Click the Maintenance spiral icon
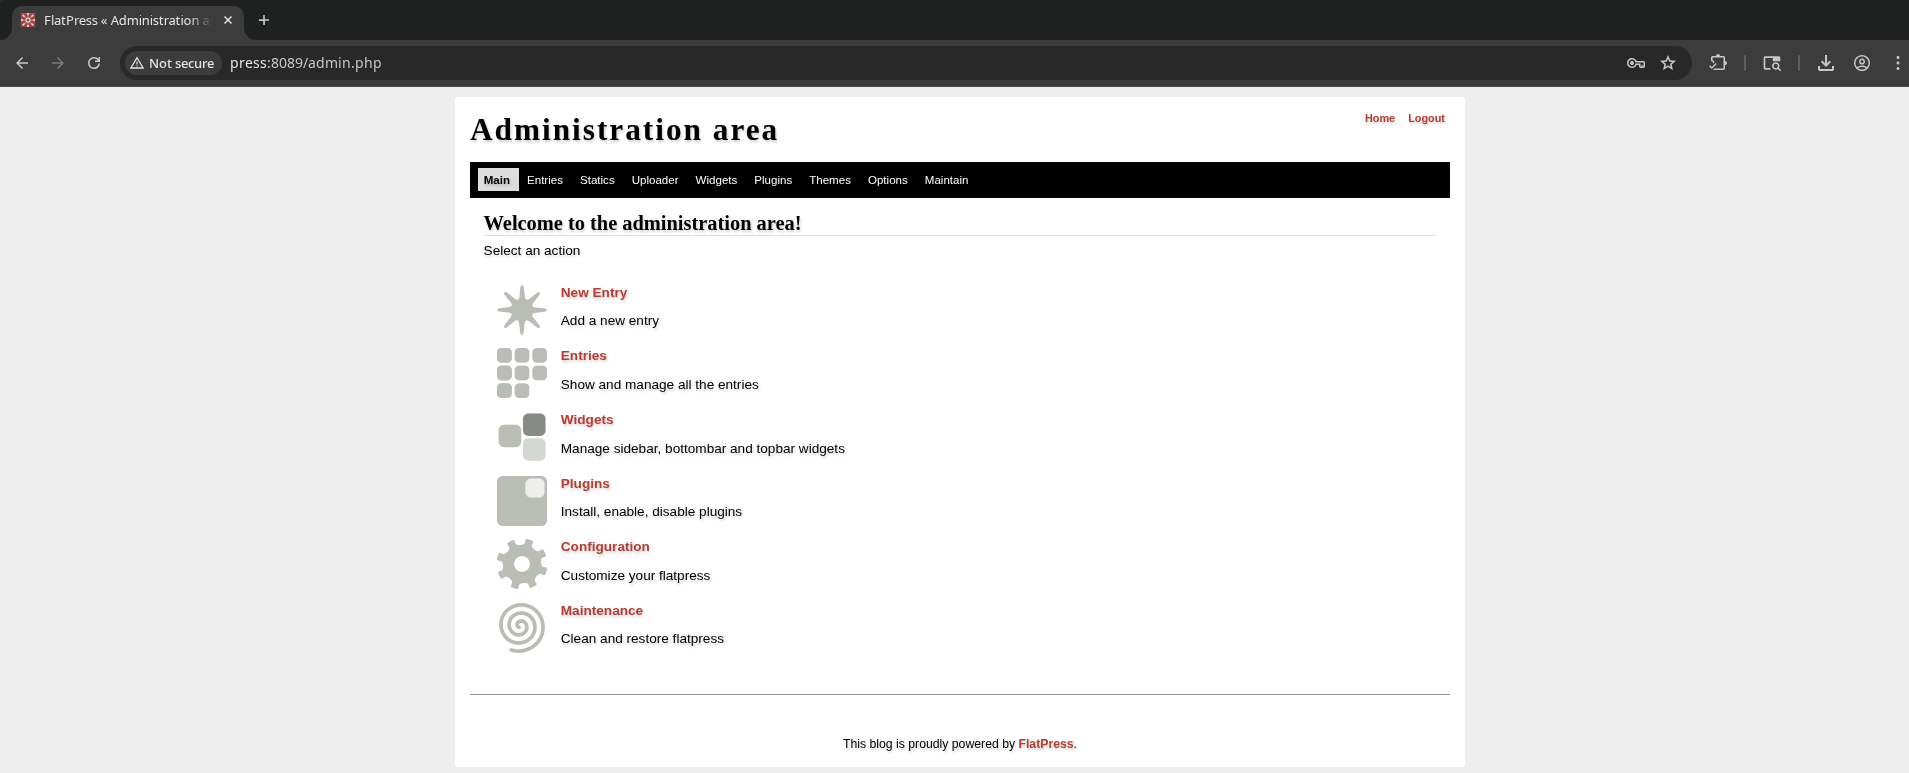The image size is (1909, 773). click(x=521, y=628)
